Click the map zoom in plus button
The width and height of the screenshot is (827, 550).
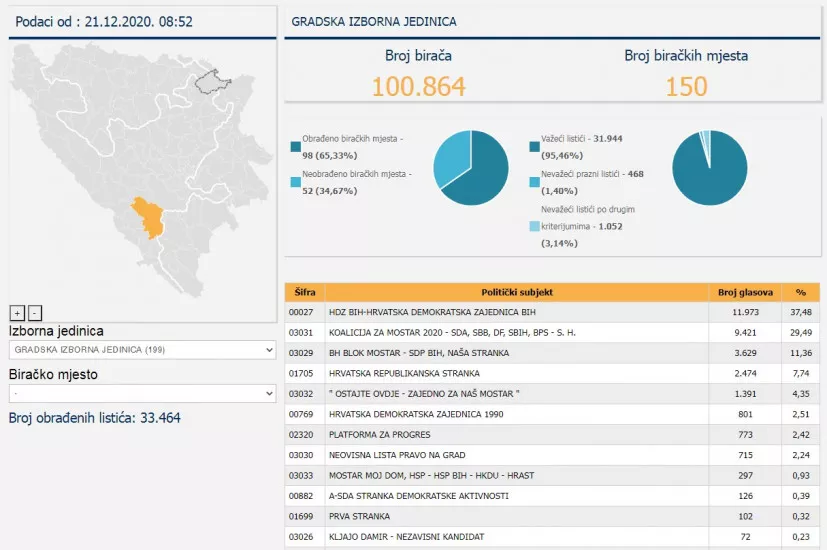pyautogui.click(x=17, y=312)
